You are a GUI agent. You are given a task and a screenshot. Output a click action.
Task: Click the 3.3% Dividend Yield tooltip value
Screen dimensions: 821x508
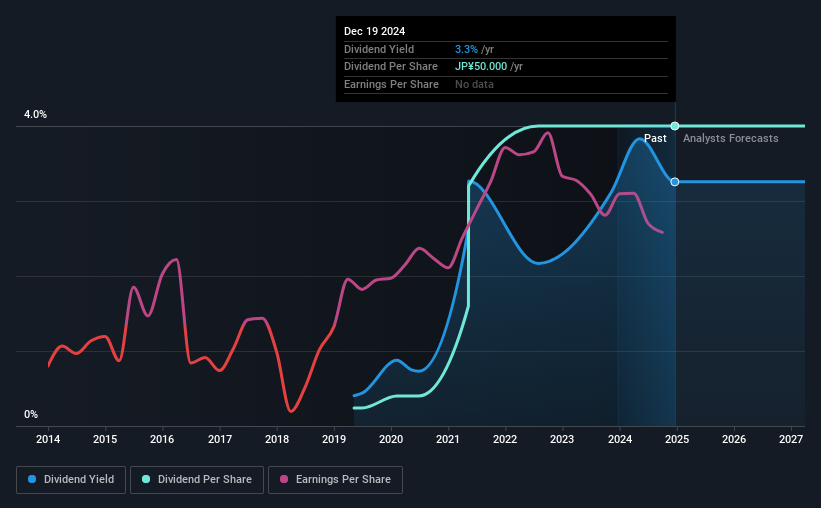click(466, 49)
